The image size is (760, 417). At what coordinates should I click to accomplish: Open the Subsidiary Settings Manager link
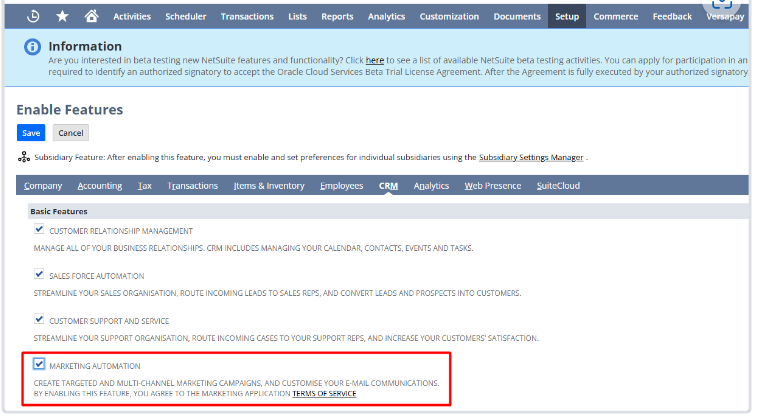(530, 158)
